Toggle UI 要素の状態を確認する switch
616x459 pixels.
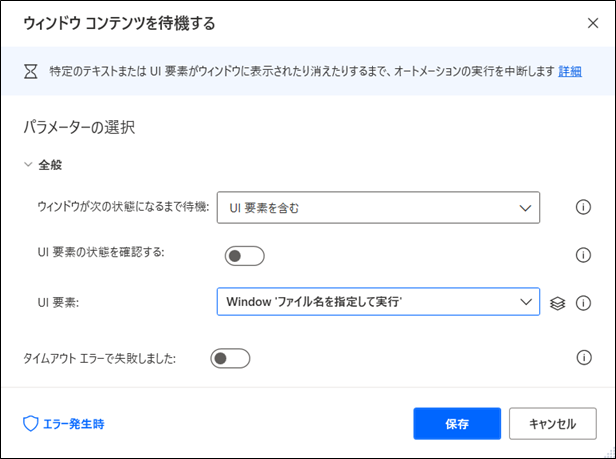244,256
